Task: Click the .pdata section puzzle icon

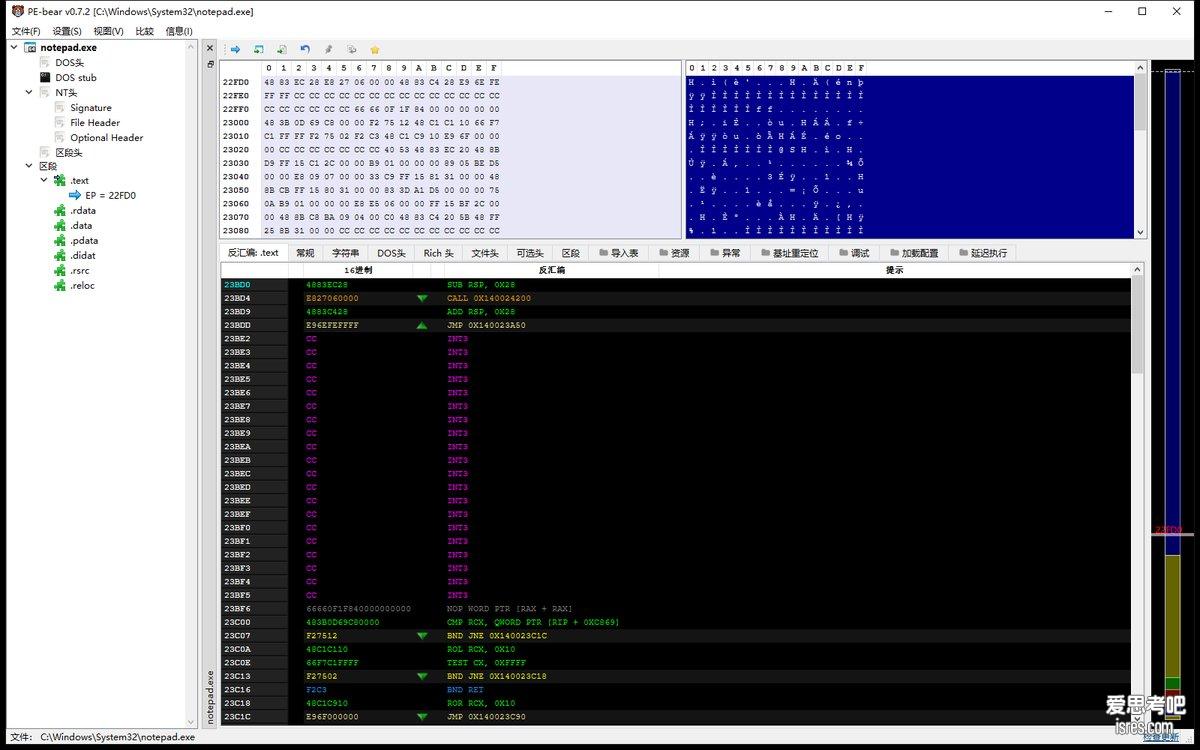Action: [60, 240]
